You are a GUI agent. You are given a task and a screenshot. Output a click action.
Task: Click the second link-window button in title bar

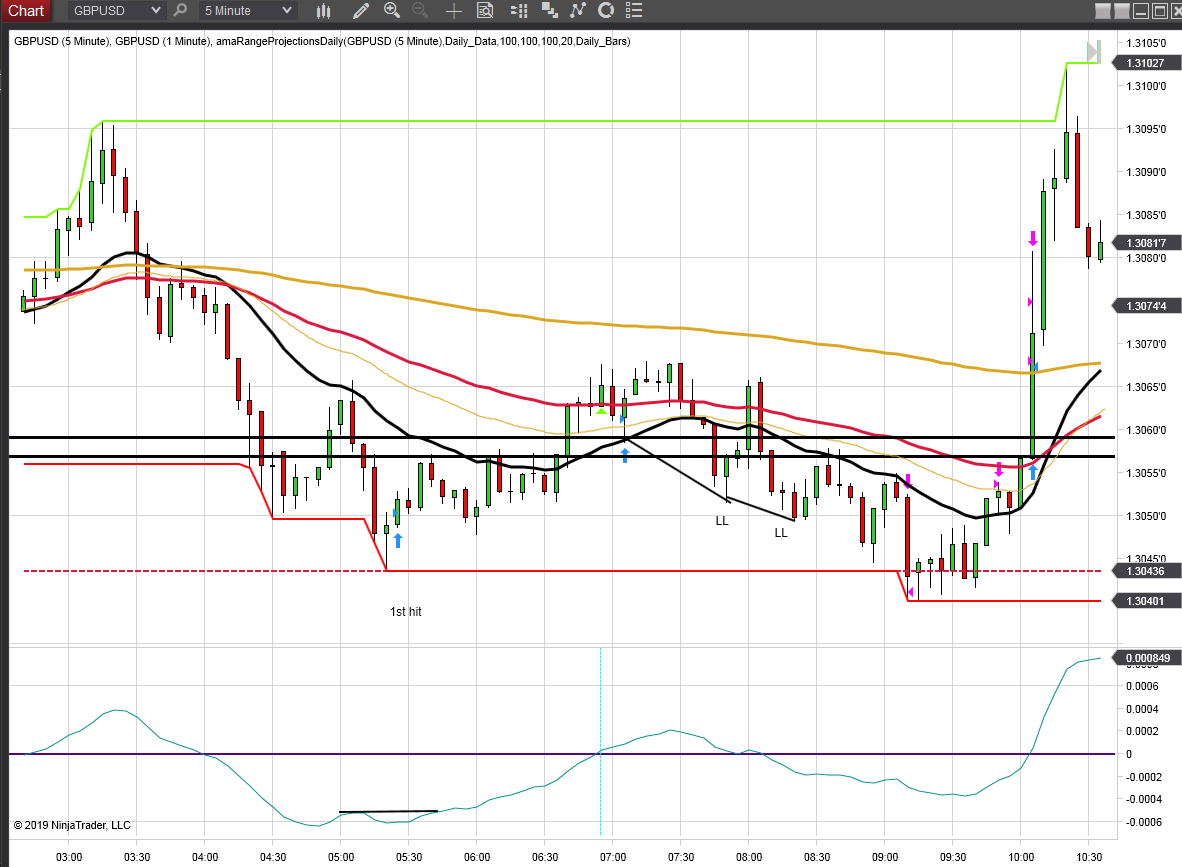point(1122,11)
